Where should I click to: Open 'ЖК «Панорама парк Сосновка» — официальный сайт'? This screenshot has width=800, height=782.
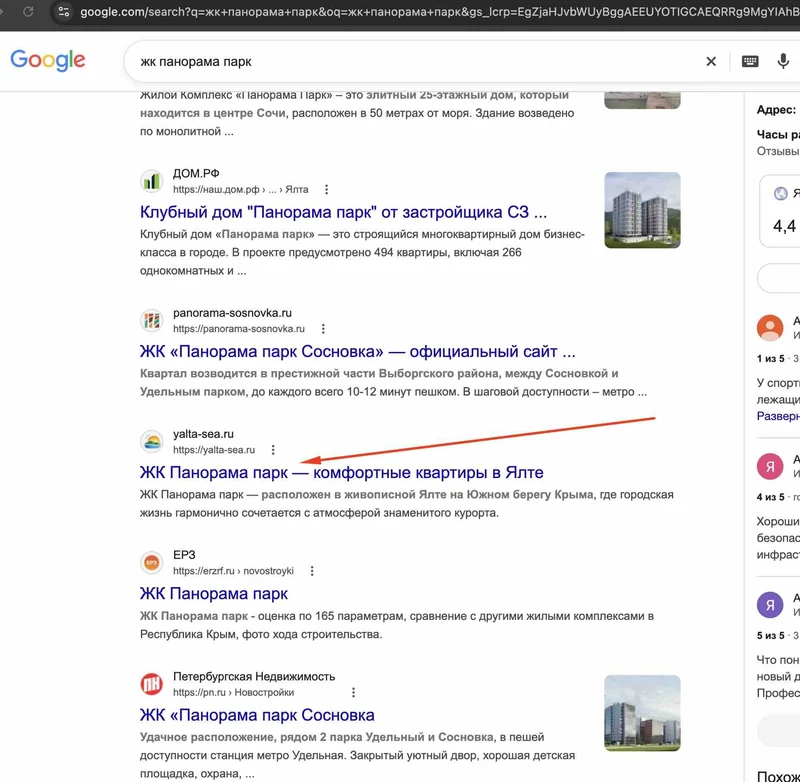click(357, 351)
